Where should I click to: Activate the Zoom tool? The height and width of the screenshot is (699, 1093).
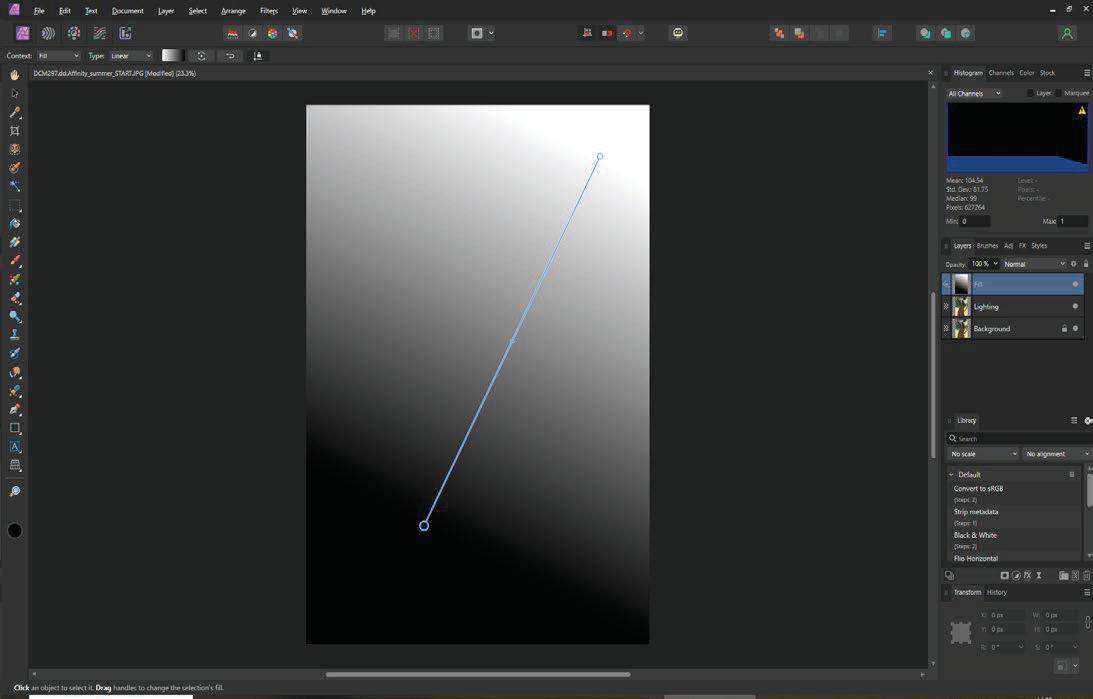[x=14, y=490]
